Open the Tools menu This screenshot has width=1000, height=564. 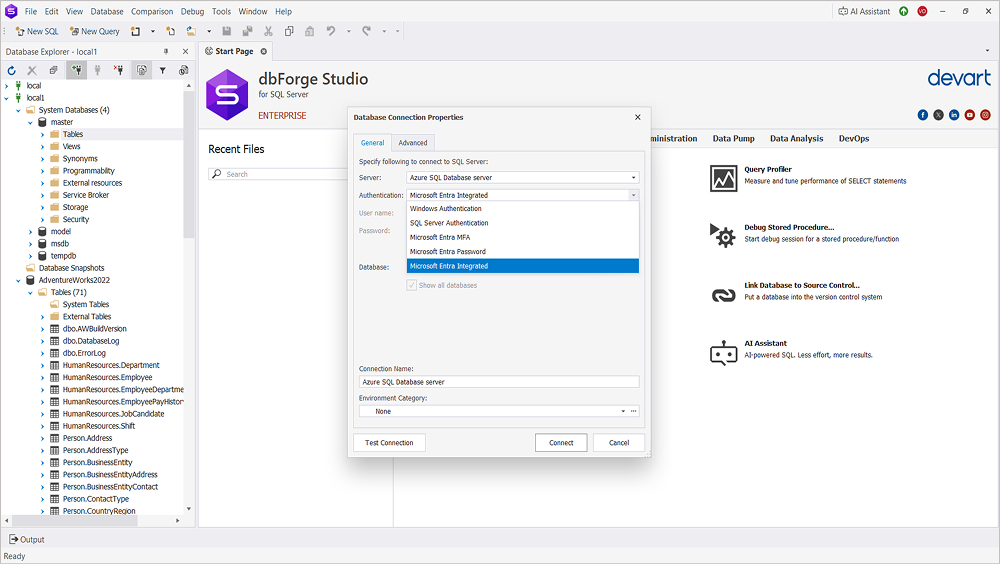(x=221, y=11)
